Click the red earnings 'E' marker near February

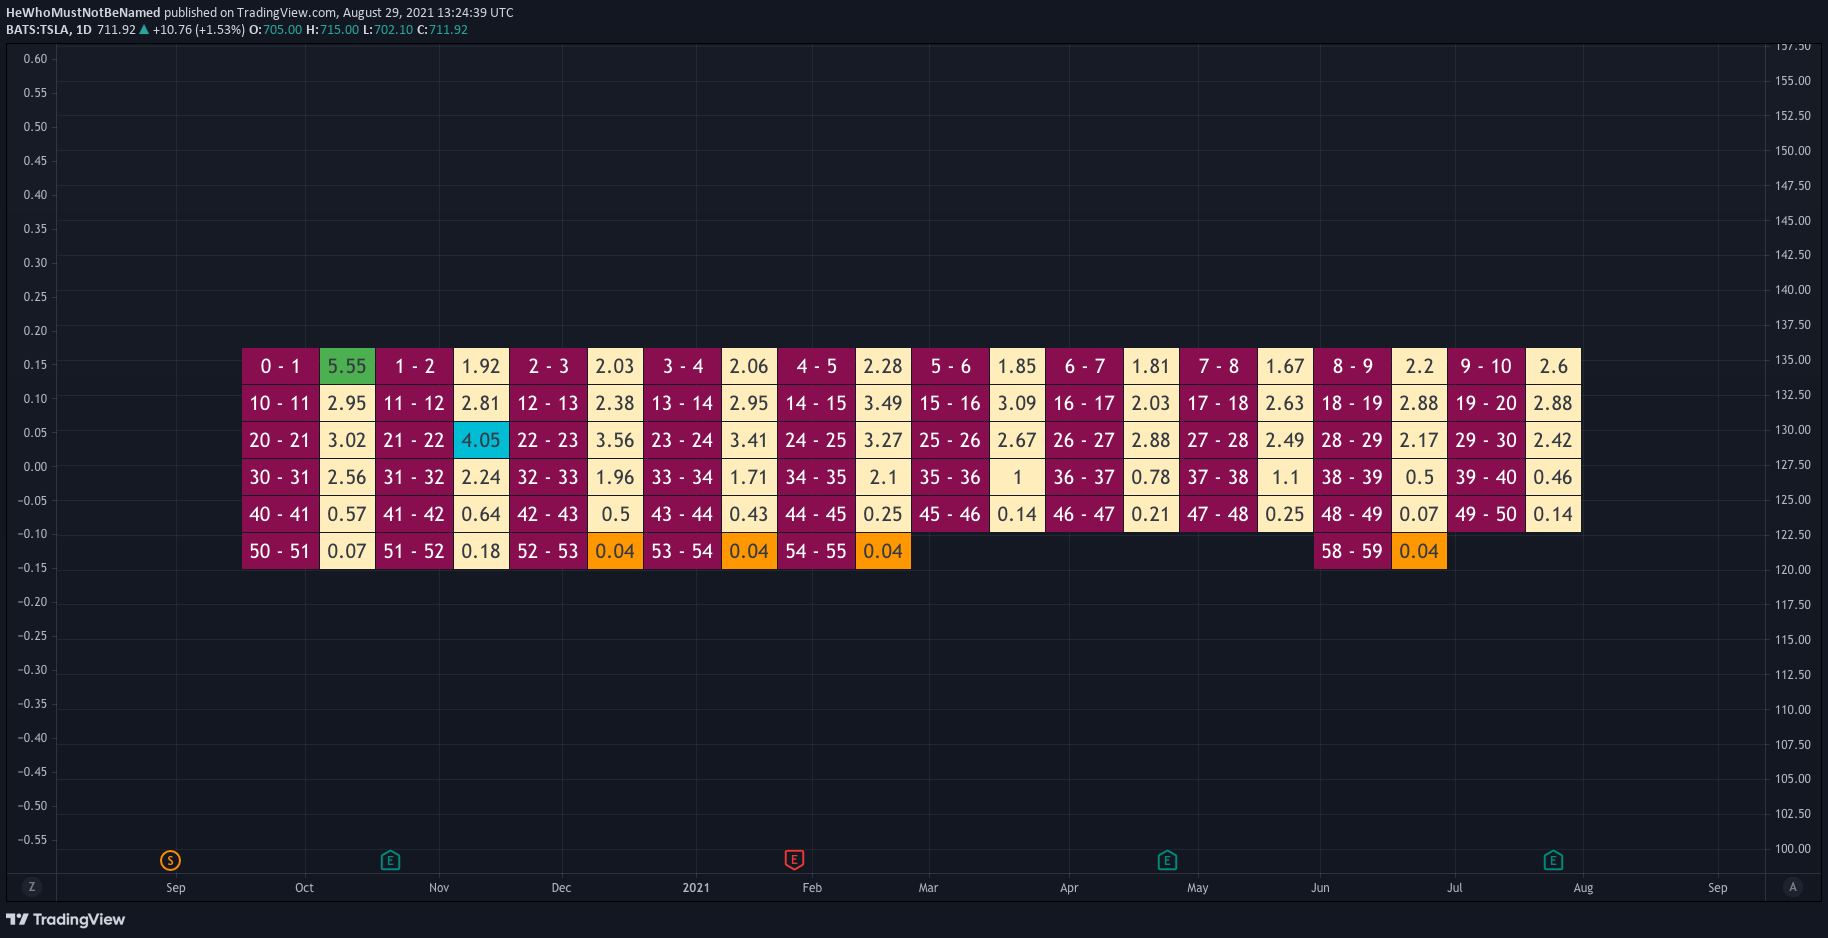coord(794,860)
